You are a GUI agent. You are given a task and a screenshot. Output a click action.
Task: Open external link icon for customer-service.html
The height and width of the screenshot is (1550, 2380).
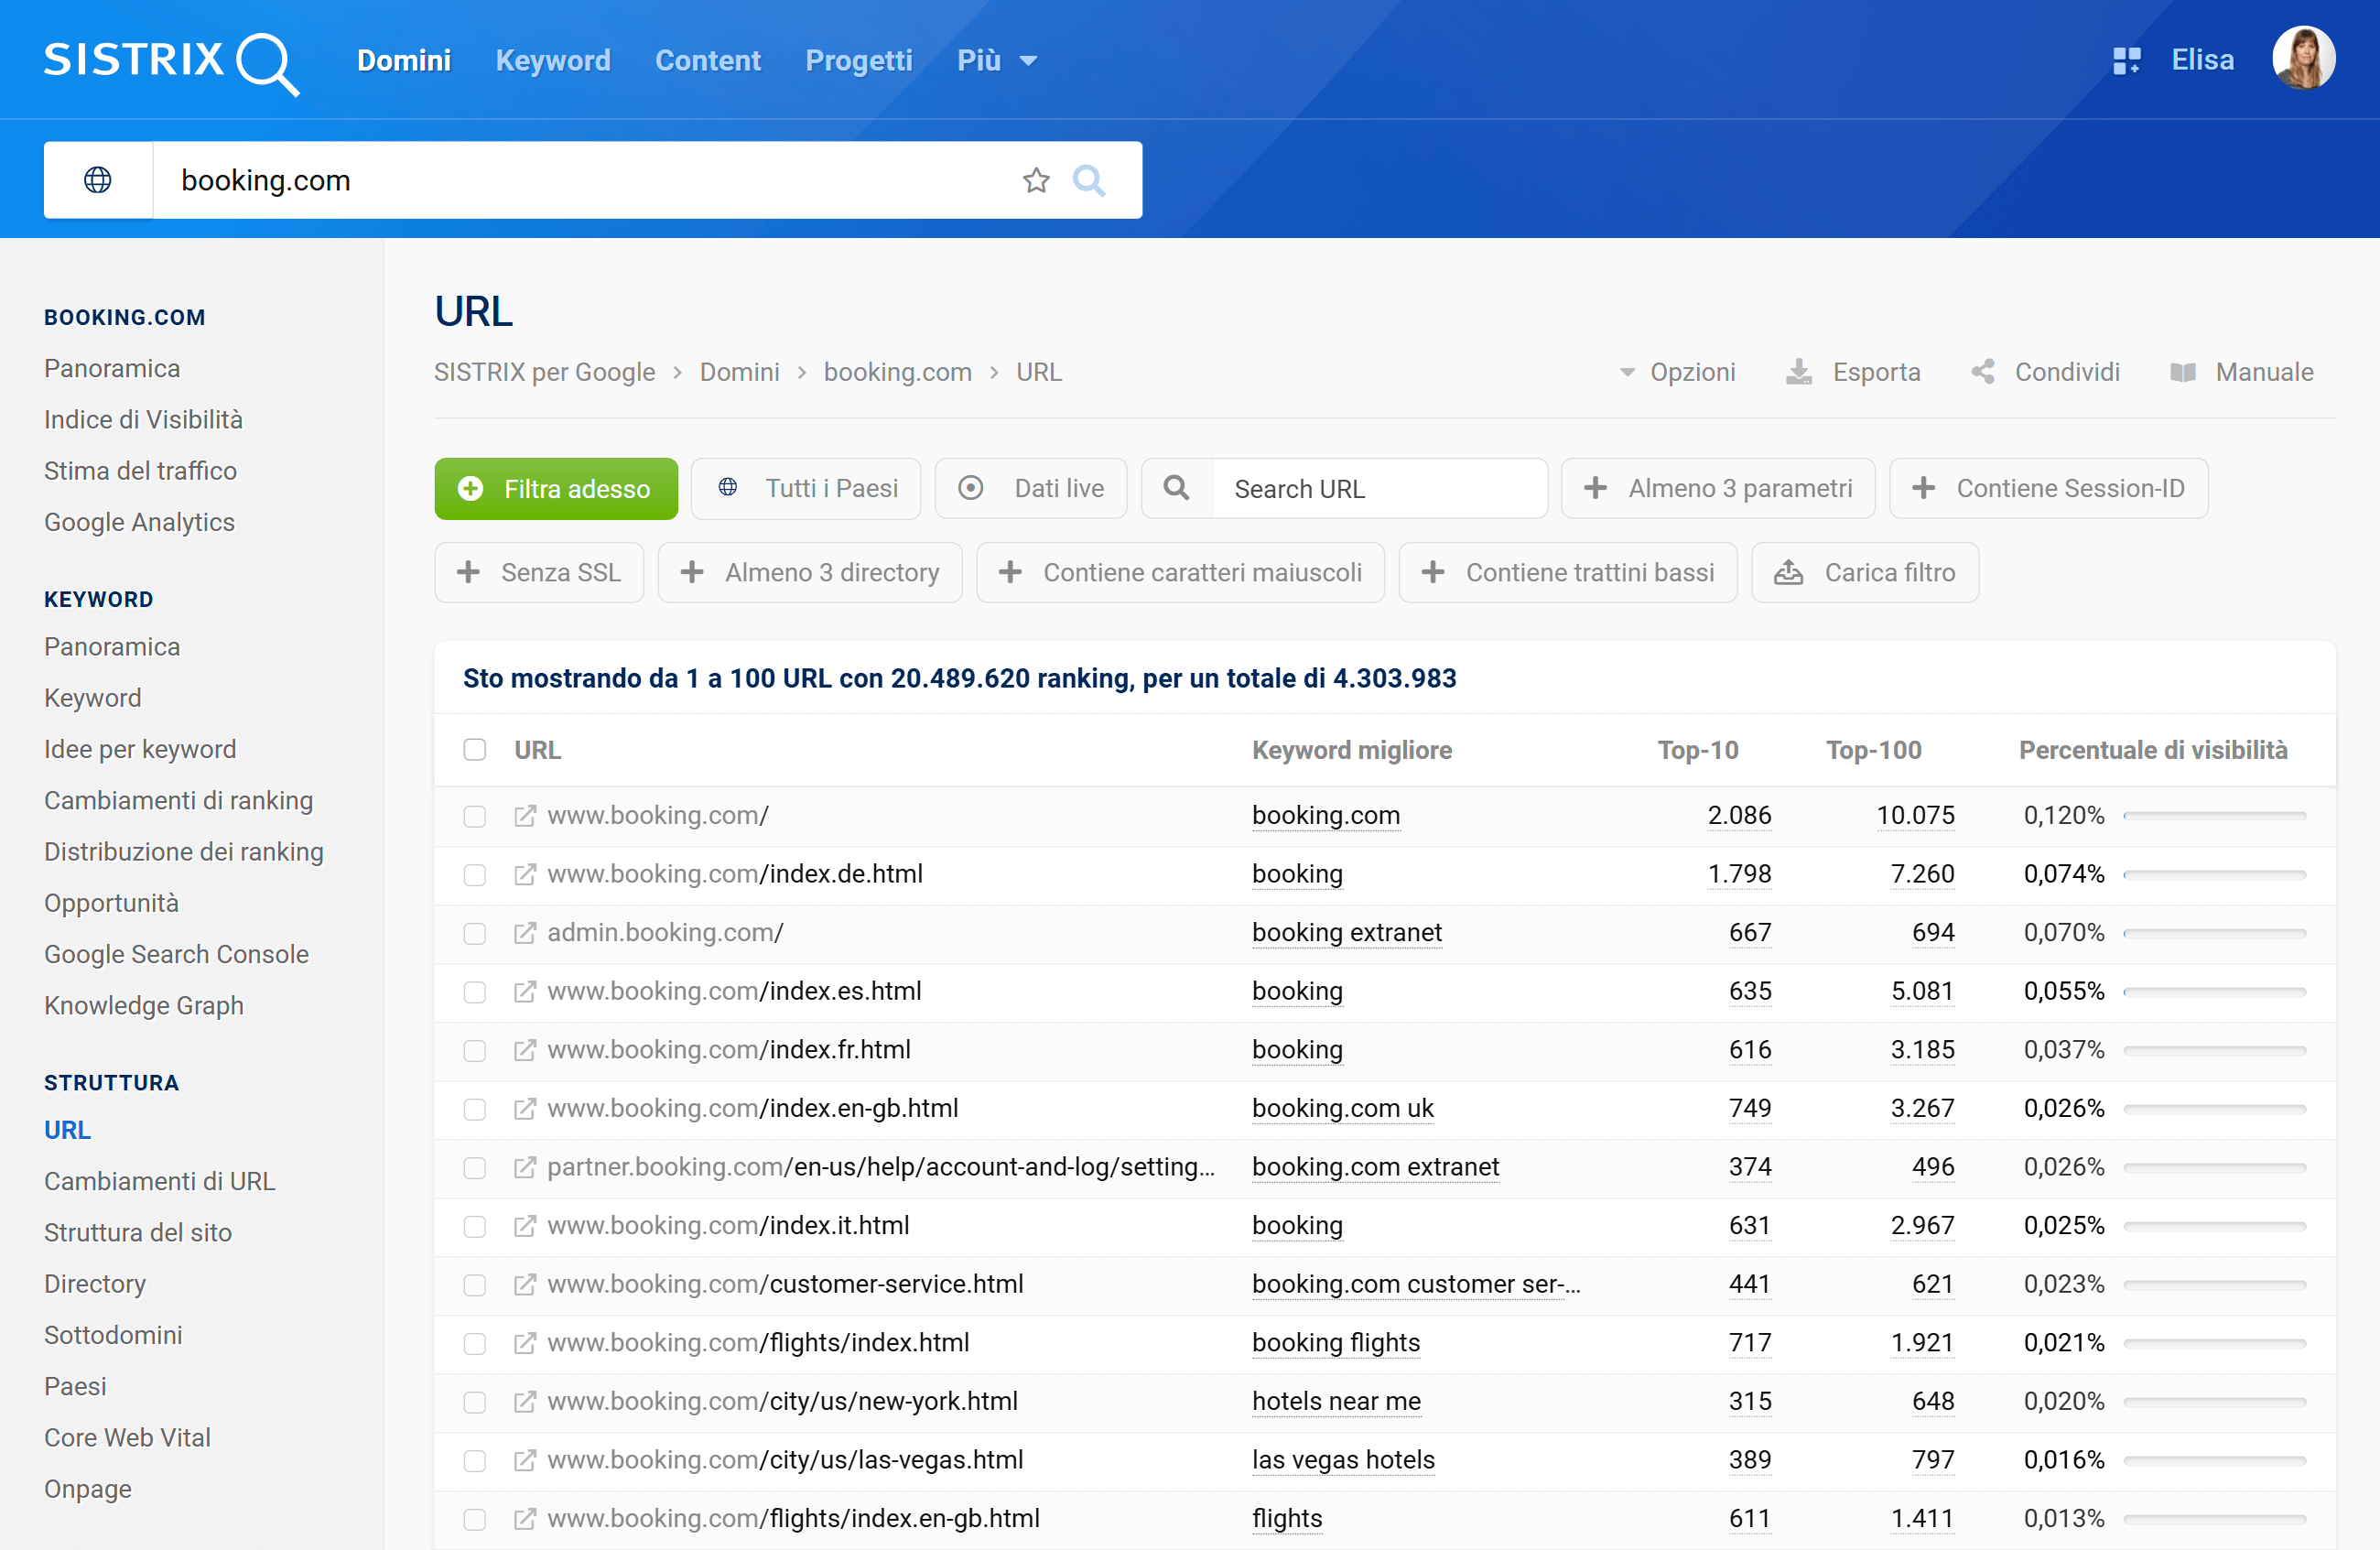click(x=525, y=1285)
